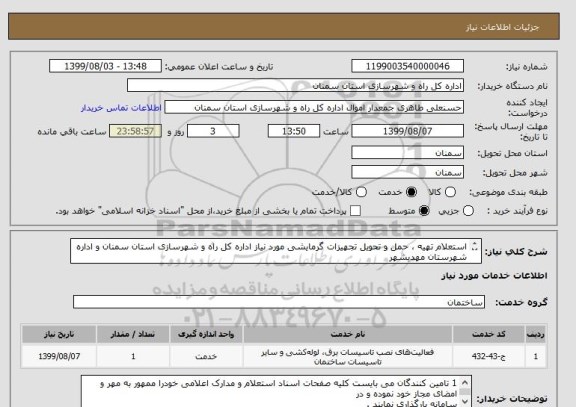This screenshot has height=407, width=576.
Task: Click the کد خدمت column header
Action: (489, 334)
